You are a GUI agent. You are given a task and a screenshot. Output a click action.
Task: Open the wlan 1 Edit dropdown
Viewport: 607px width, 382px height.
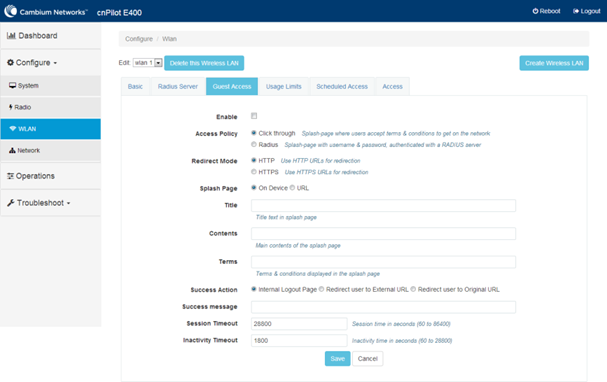tap(147, 63)
